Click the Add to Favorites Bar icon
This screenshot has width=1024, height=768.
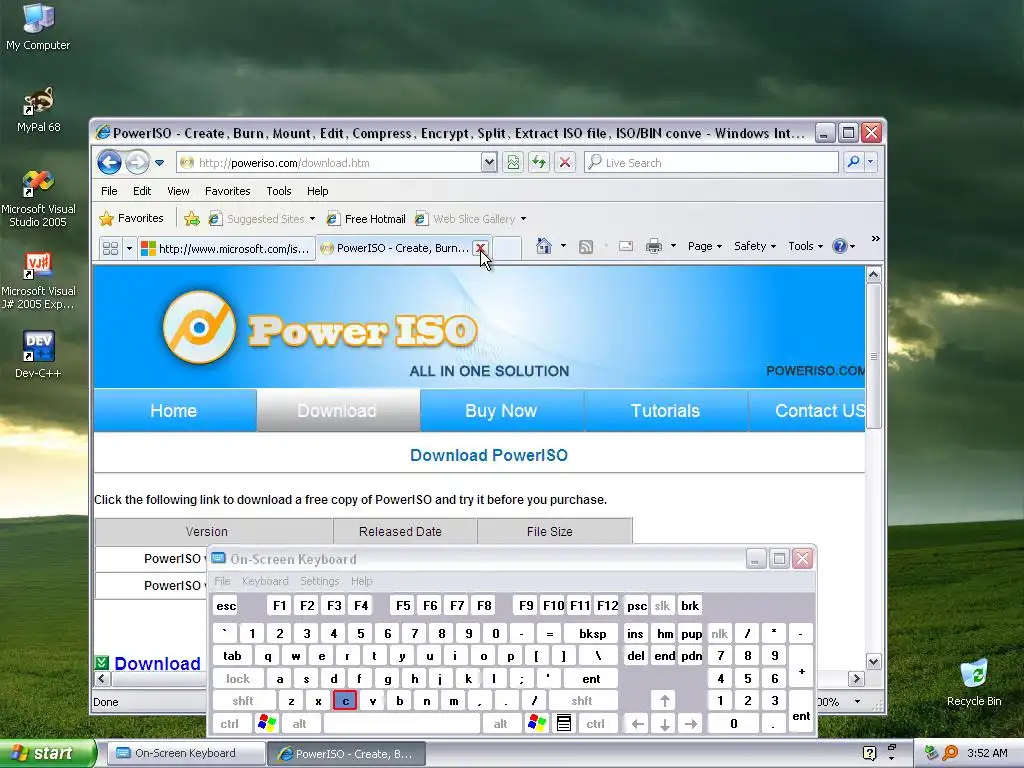point(191,219)
